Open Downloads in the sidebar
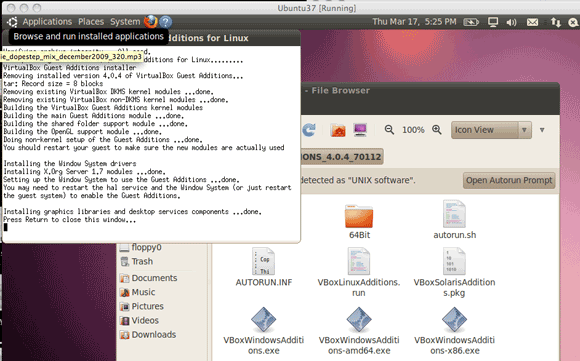The height and width of the screenshot is (361, 580). click(x=148, y=335)
